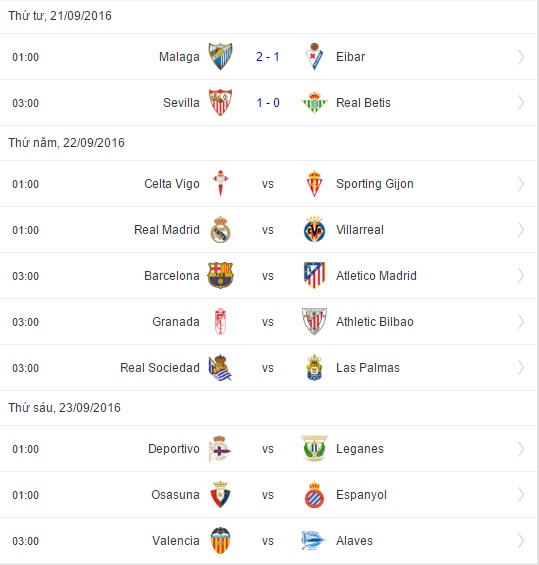Open the Sevilla 1 - 0 score
This screenshot has height=565, width=539.
[268, 103]
